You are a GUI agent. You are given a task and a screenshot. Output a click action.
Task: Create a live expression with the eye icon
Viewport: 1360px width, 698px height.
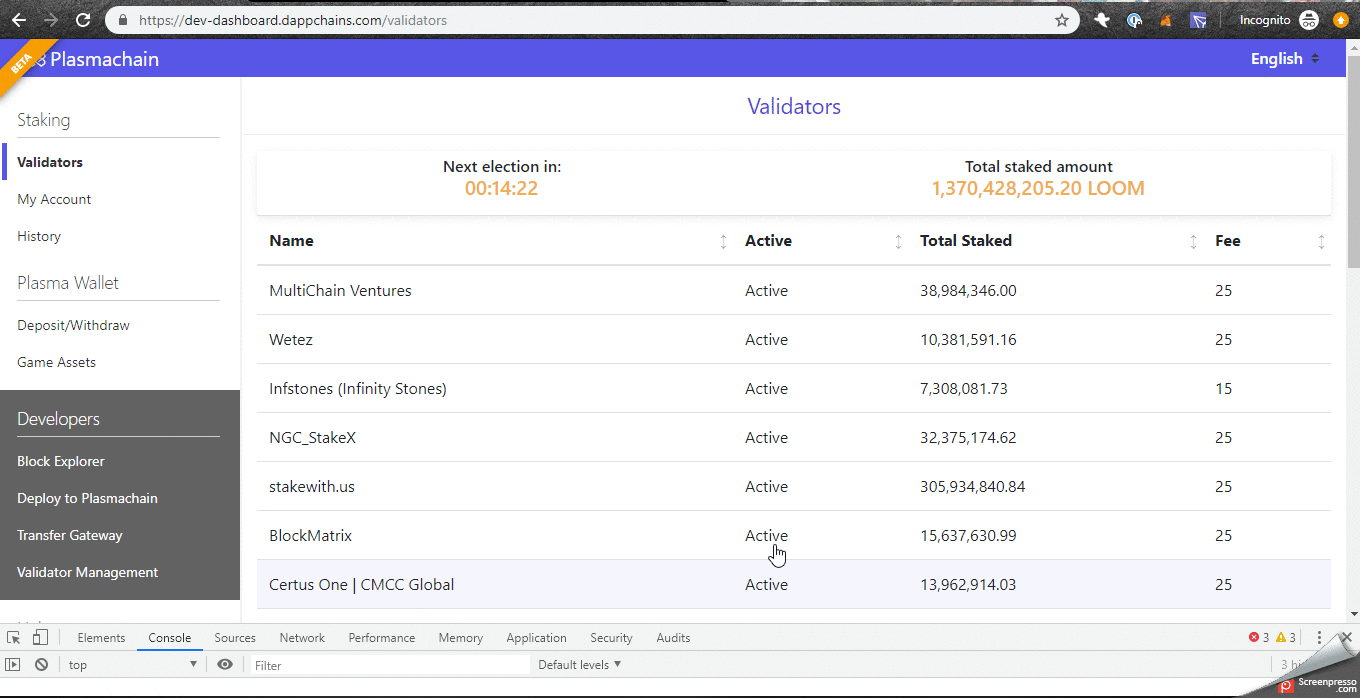pos(225,664)
